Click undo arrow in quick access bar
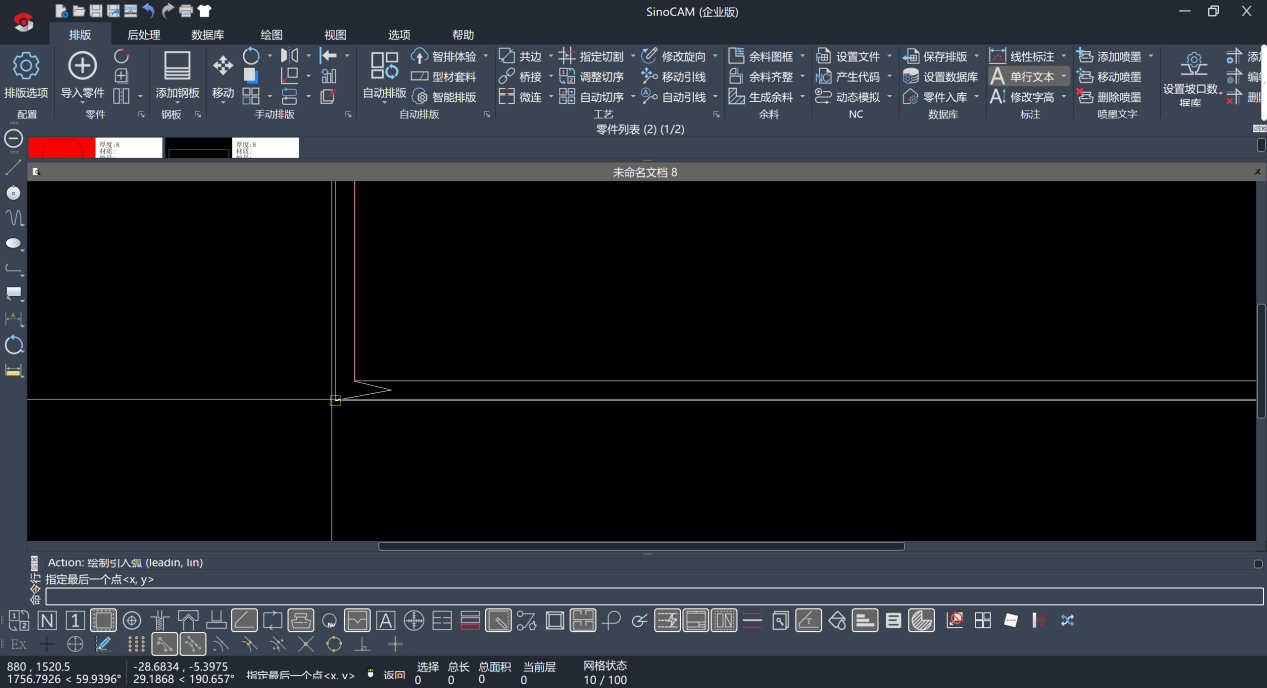The height and width of the screenshot is (688, 1267). pyautogui.click(x=148, y=11)
